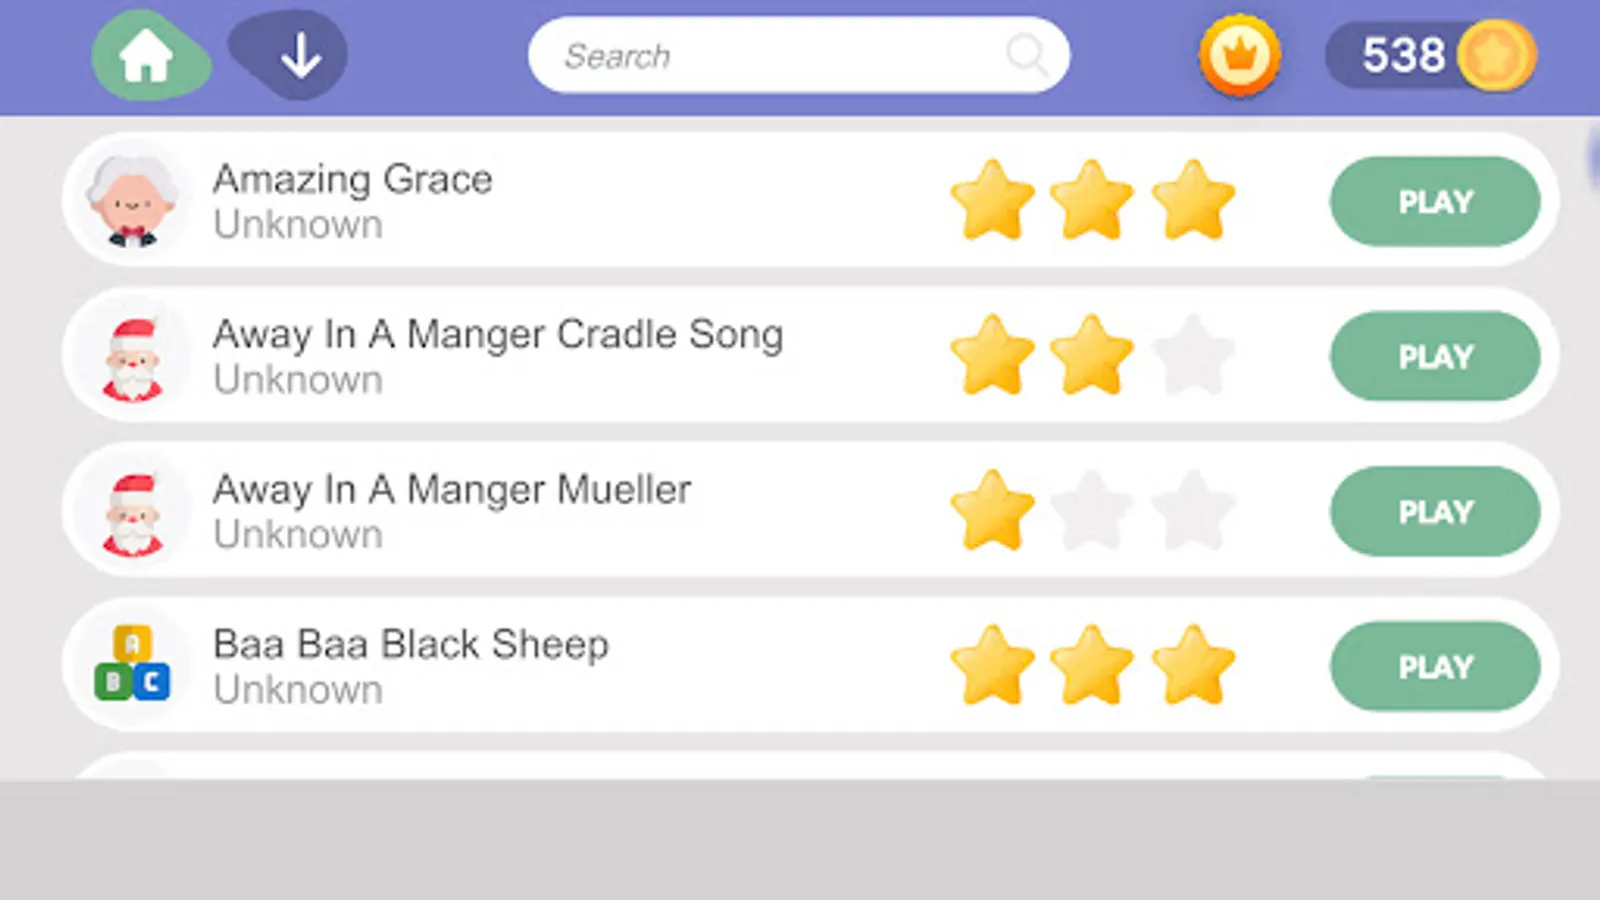Click the Santa icon for Cradle Song
The image size is (1600, 900).
click(x=132, y=358)
